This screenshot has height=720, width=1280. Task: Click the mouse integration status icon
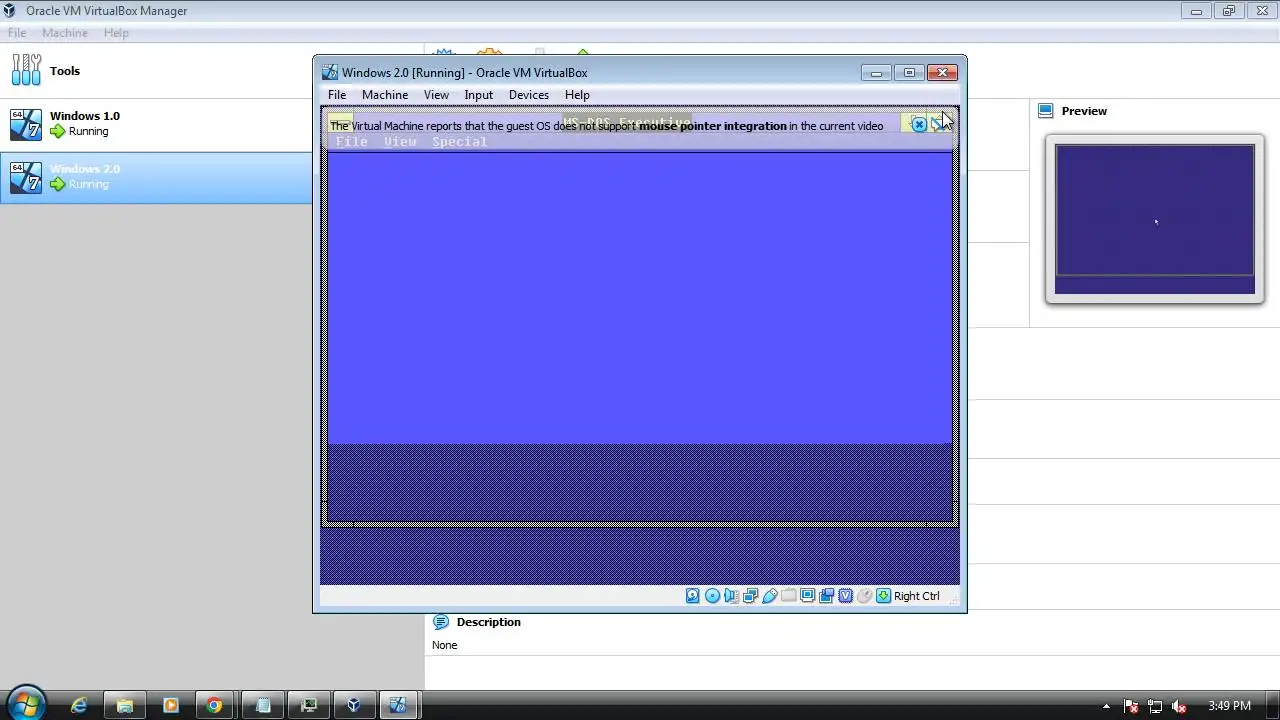(x=864, y=596)
